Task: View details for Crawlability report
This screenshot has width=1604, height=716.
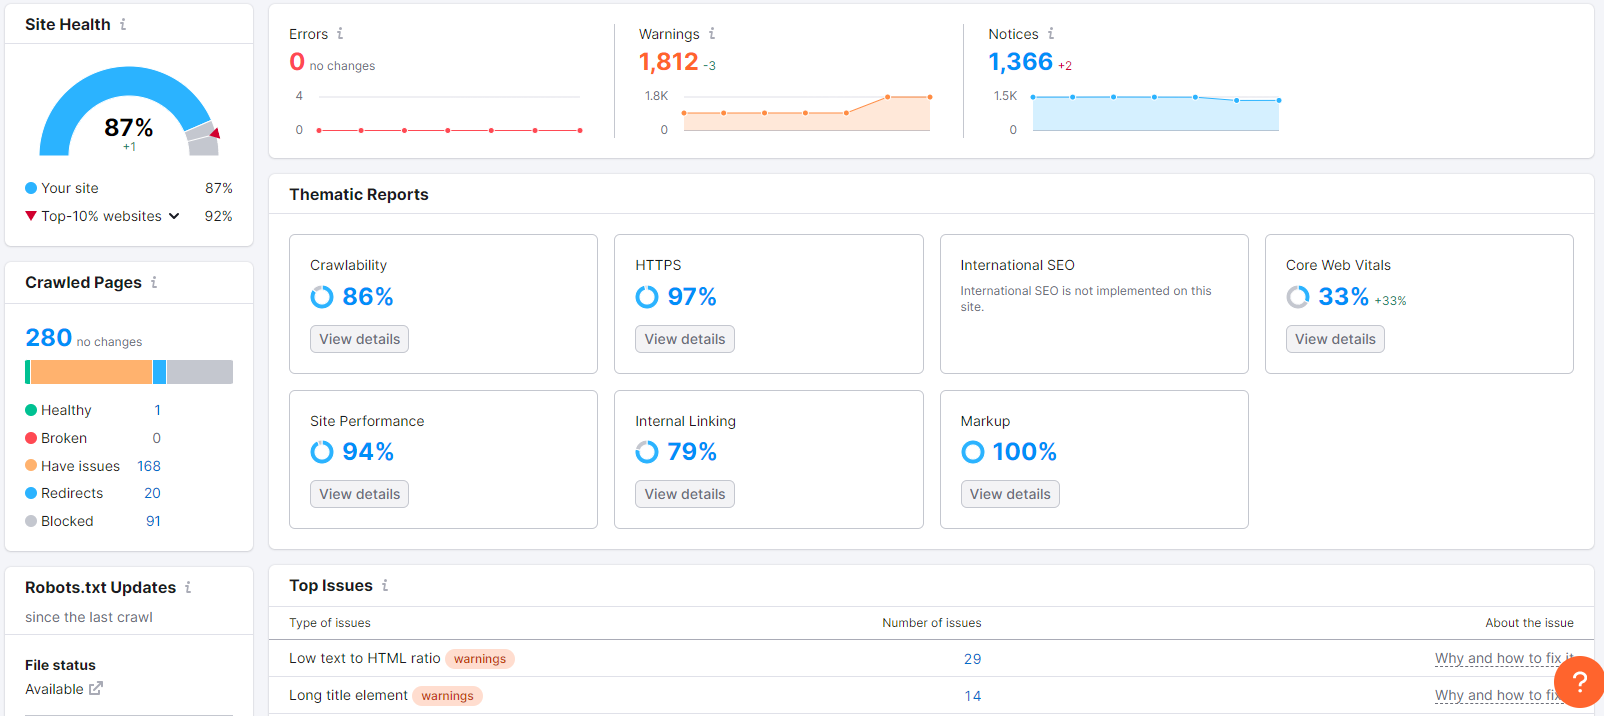Action: click(359, 339)
